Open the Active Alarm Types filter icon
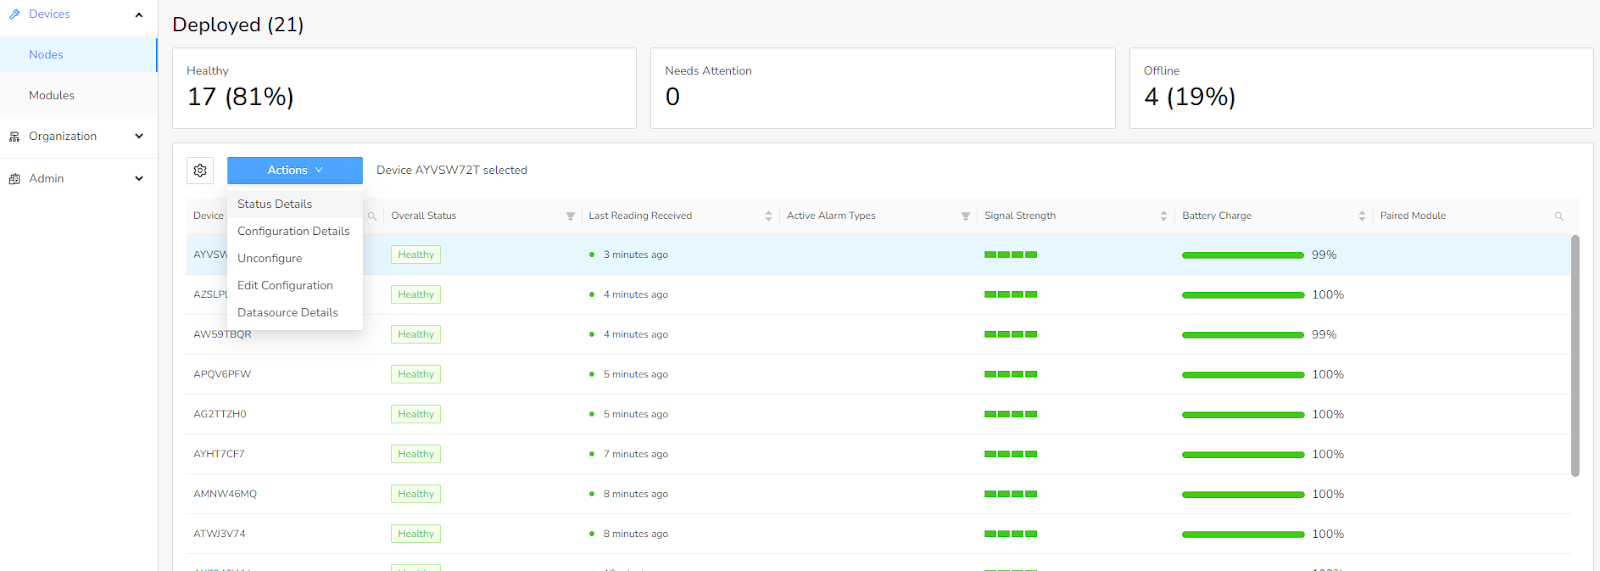The image size is (1600, 571). [x=966, y=216]
